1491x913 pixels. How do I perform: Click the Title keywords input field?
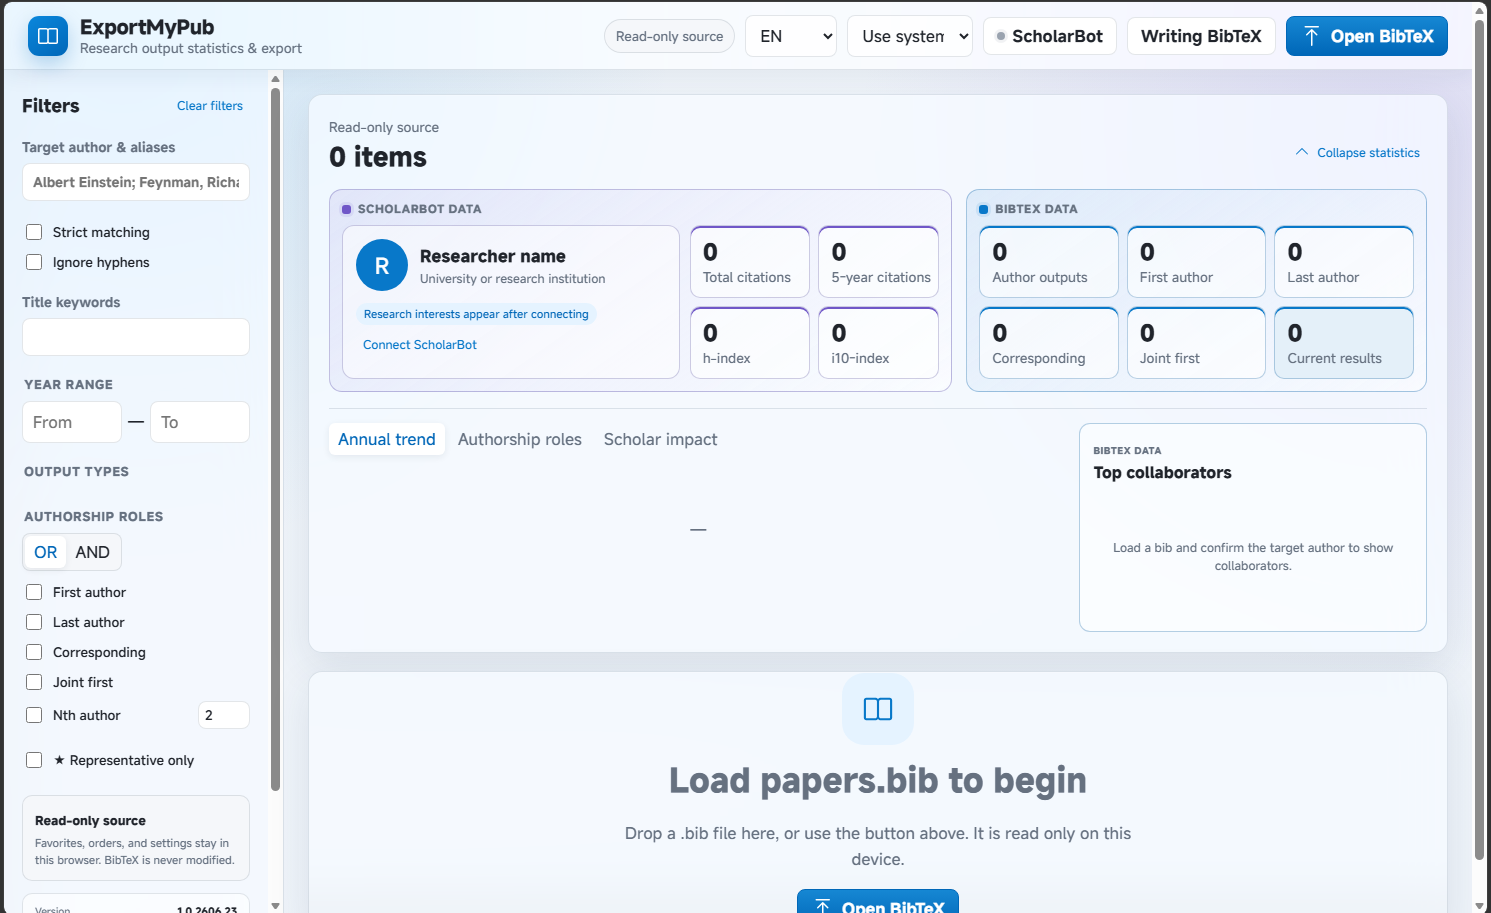coord(136,337)
